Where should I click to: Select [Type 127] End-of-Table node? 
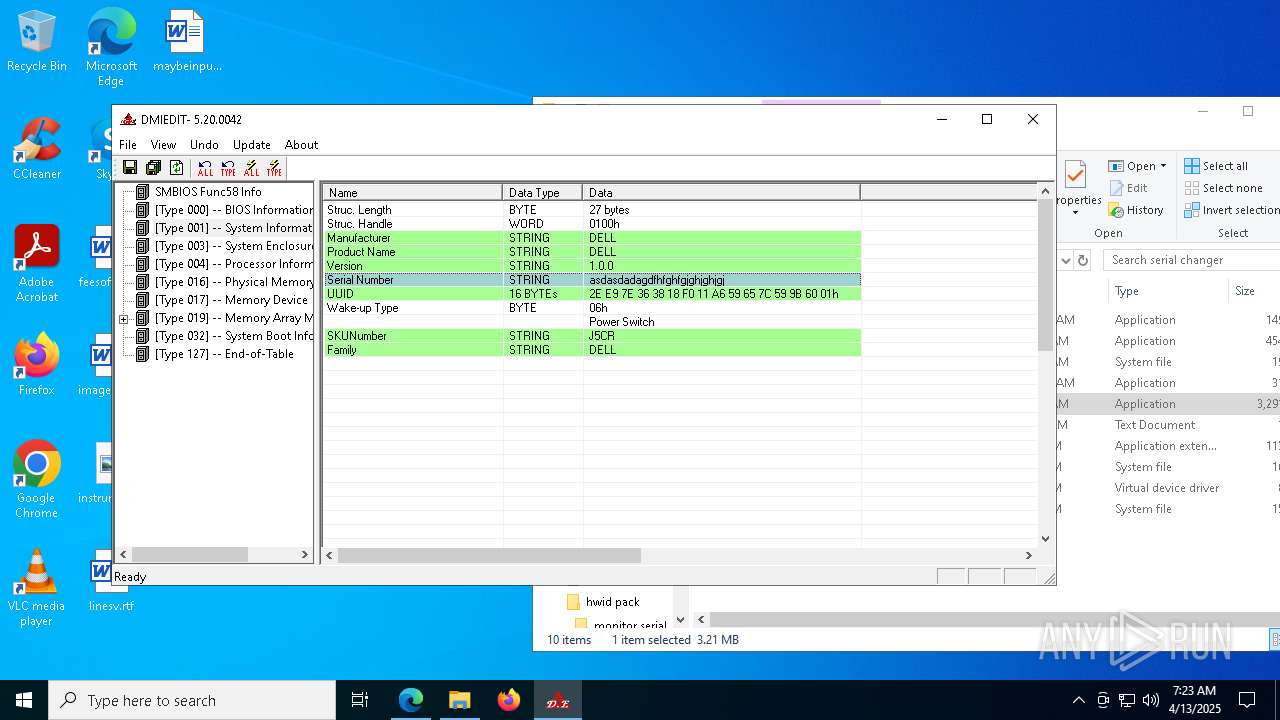pyautogui.click(x=224, y=354)
